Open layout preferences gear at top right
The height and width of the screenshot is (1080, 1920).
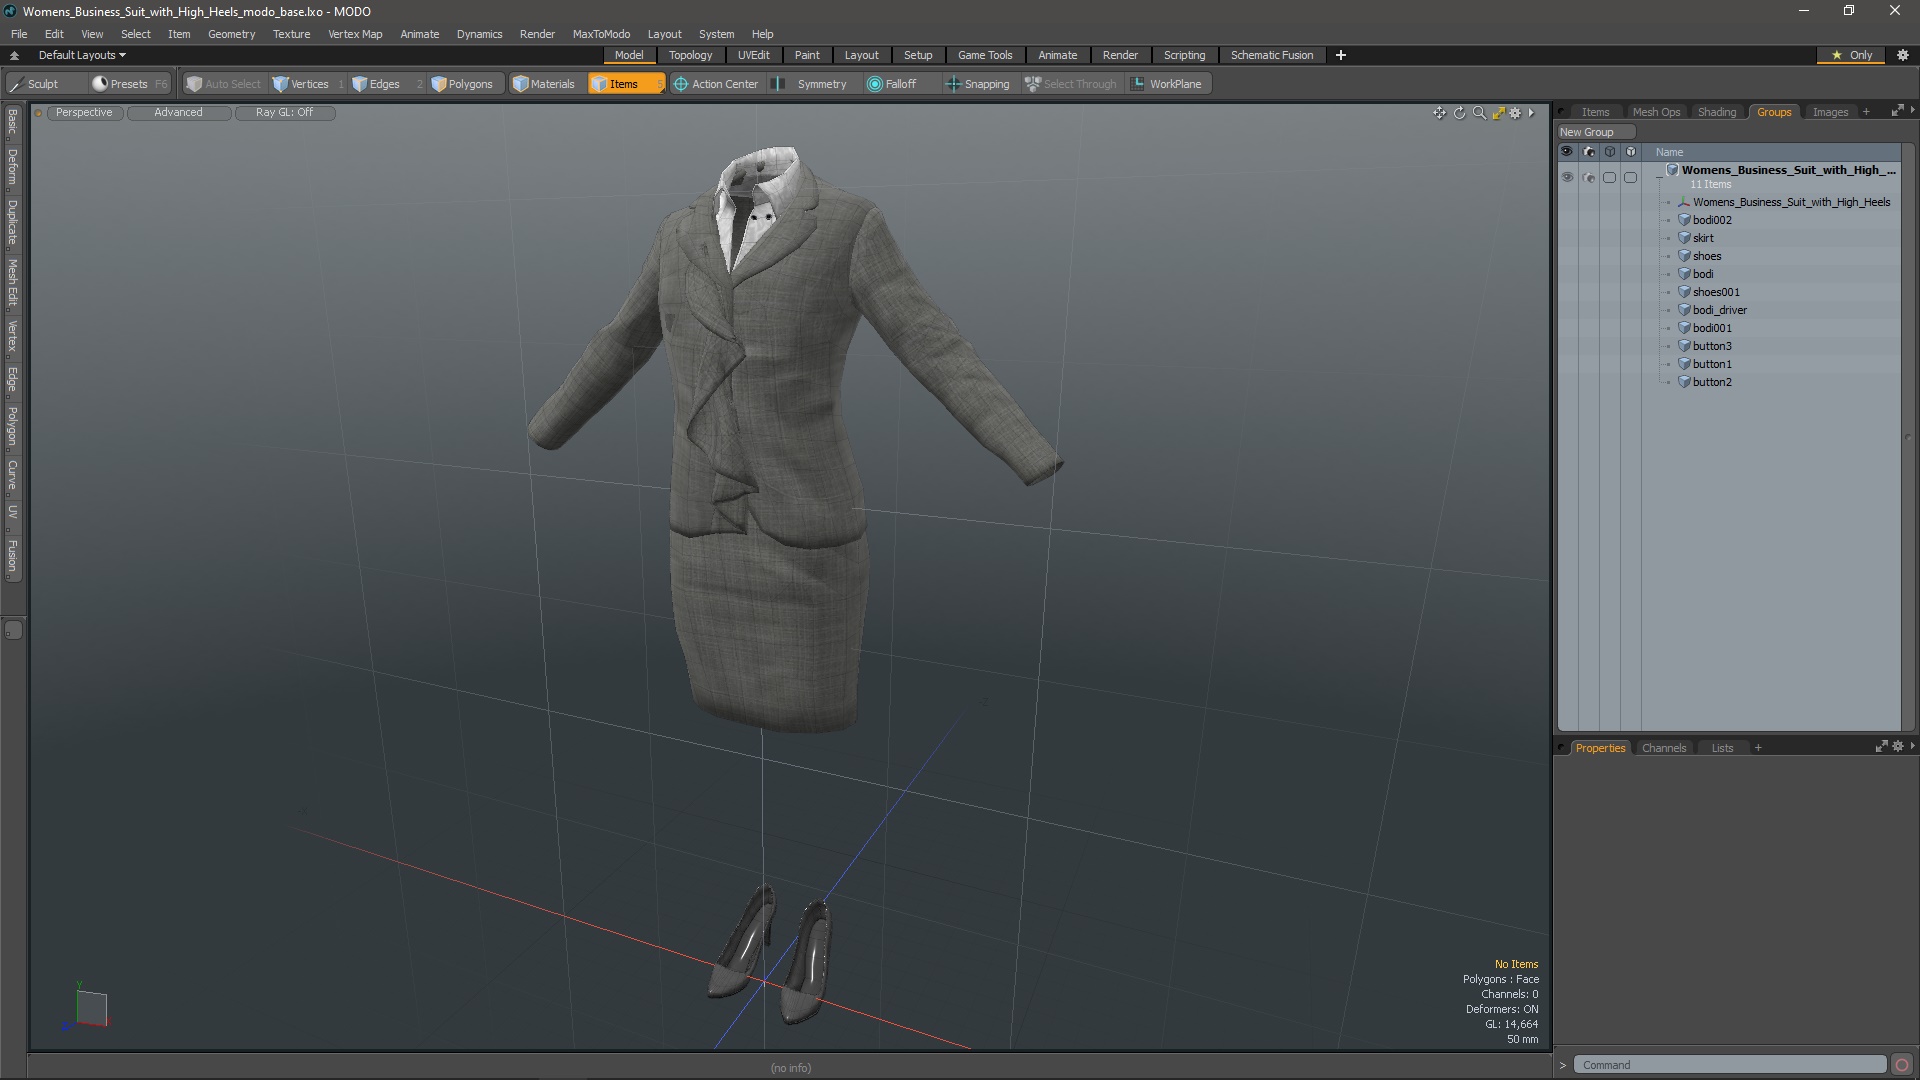1903,55
